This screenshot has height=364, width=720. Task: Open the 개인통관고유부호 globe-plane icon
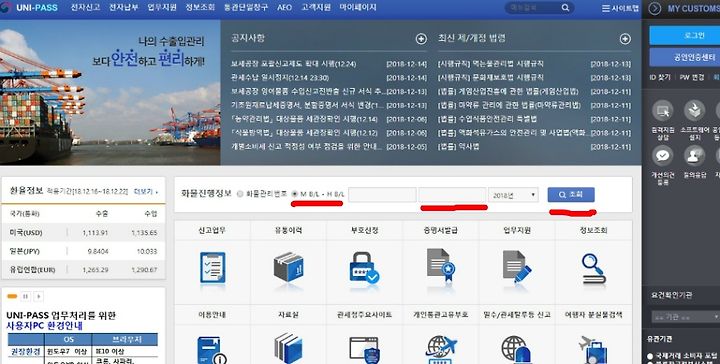[441, 350]
